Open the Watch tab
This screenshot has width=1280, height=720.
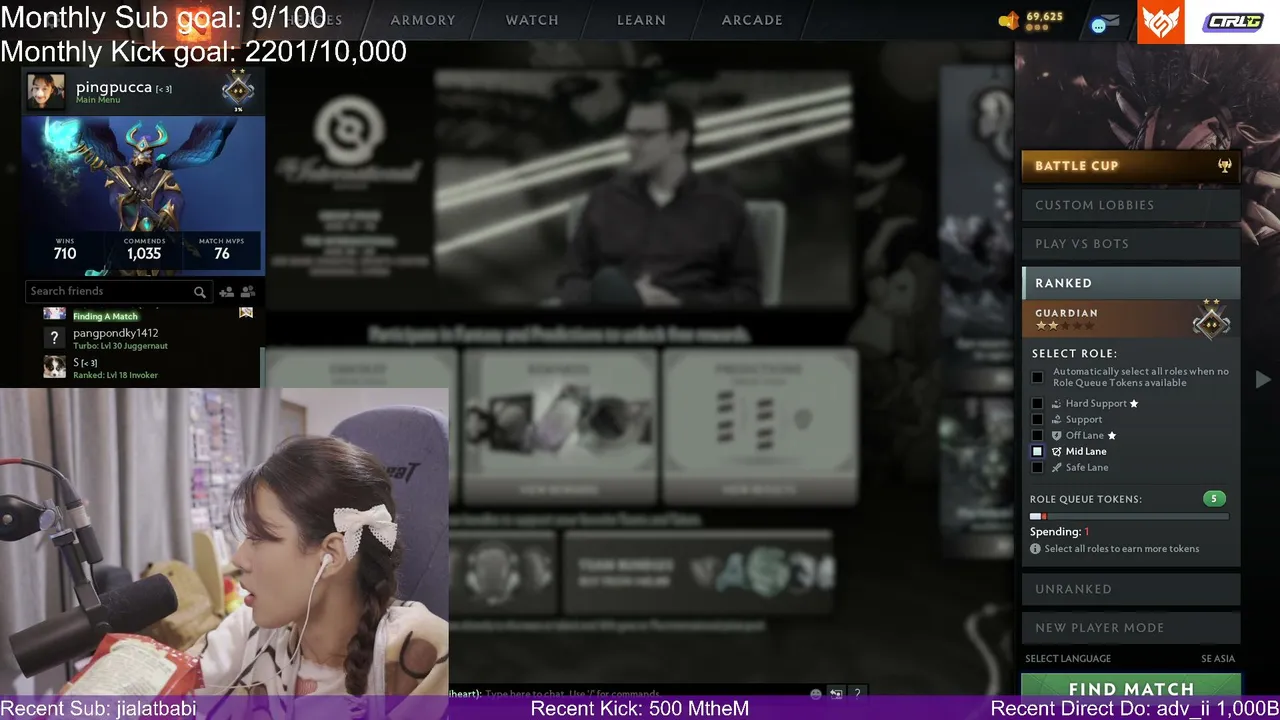(532, 20)
